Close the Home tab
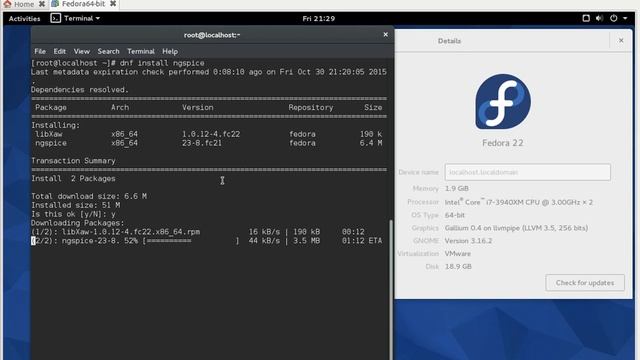 [42, 4]
